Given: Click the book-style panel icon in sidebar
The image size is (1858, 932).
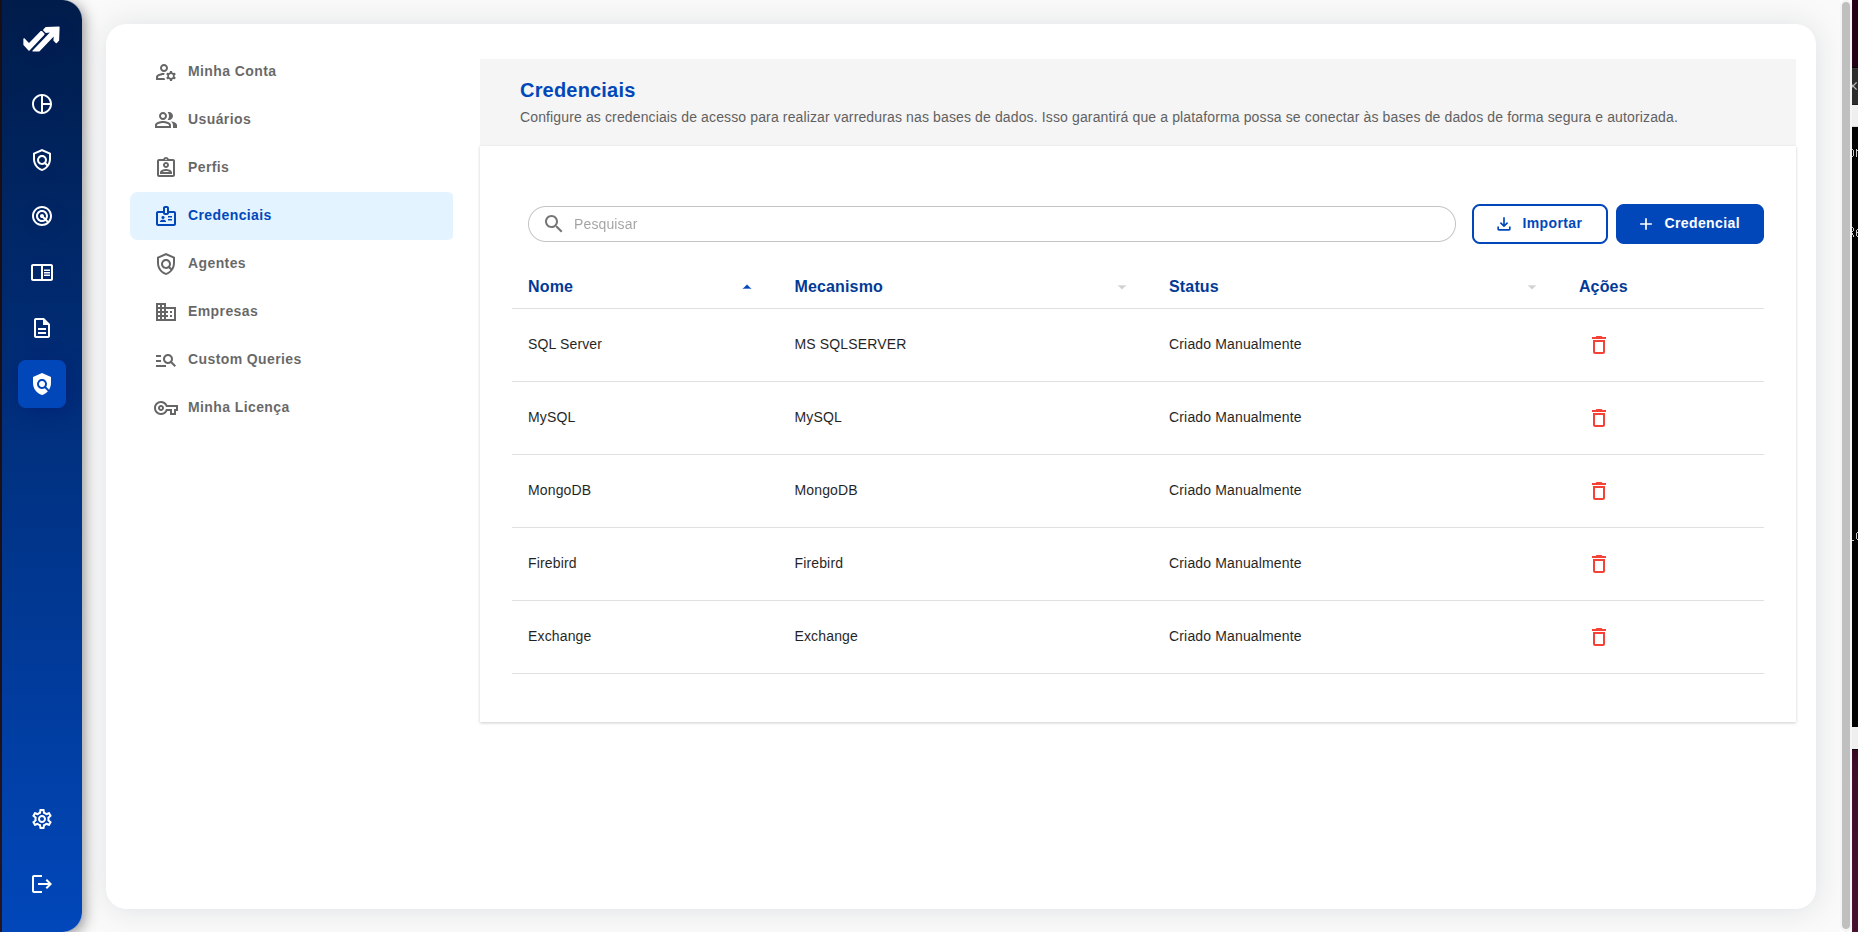Looking at the screenshot, I should tap(42, 272).
